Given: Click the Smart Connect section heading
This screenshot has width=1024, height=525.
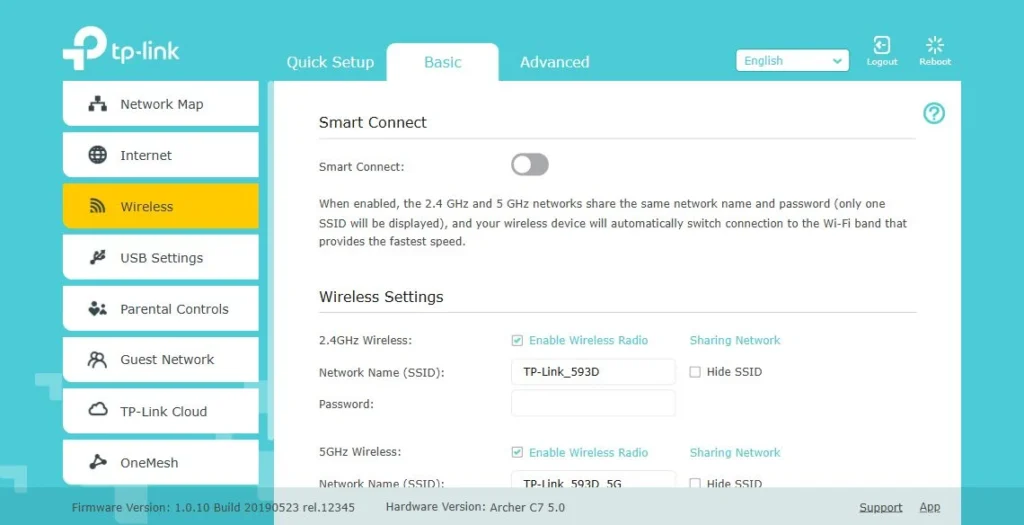Looking at the screenshot, I should pos(372,122).
